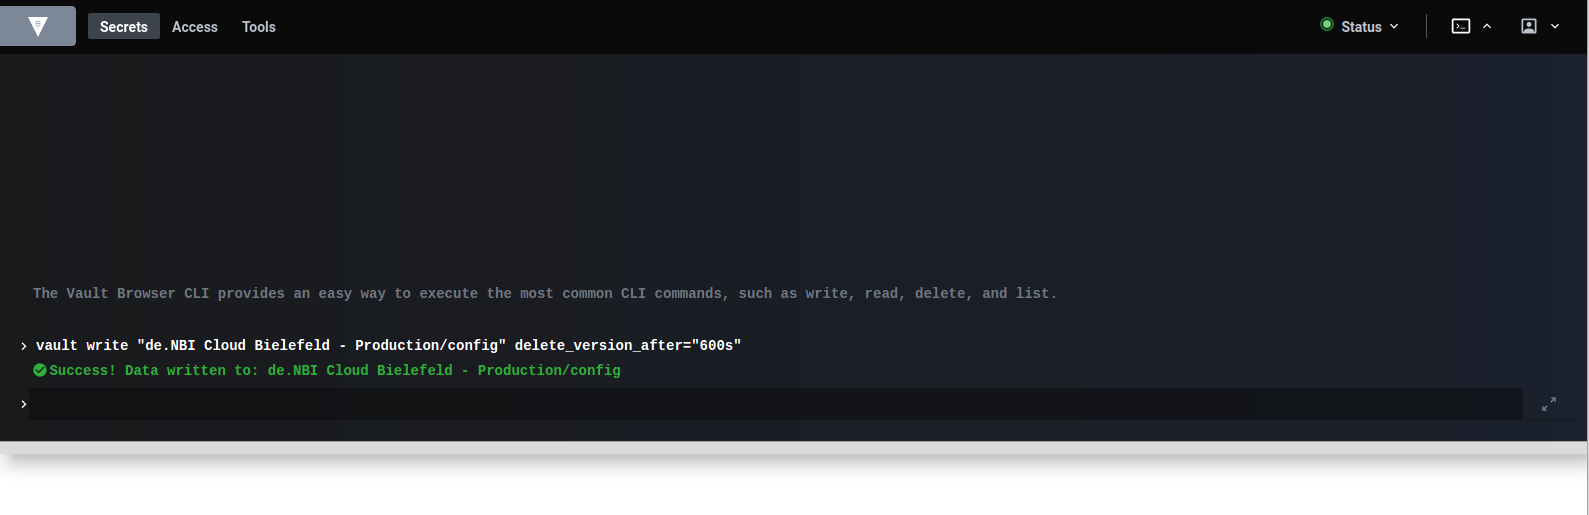Screen dimensions: 1589x515
Task: Click the executed vault write command line
Action: tap(388, 345)
